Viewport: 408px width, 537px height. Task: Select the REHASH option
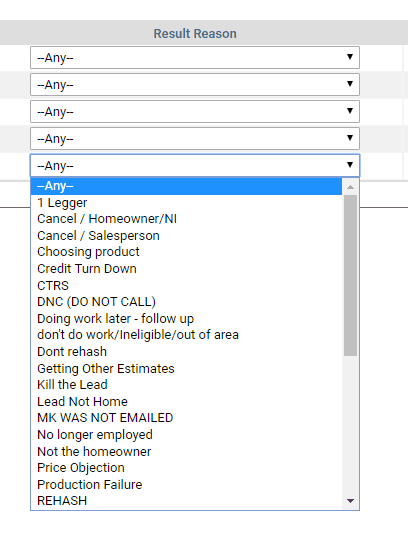(x=186, y=501)
